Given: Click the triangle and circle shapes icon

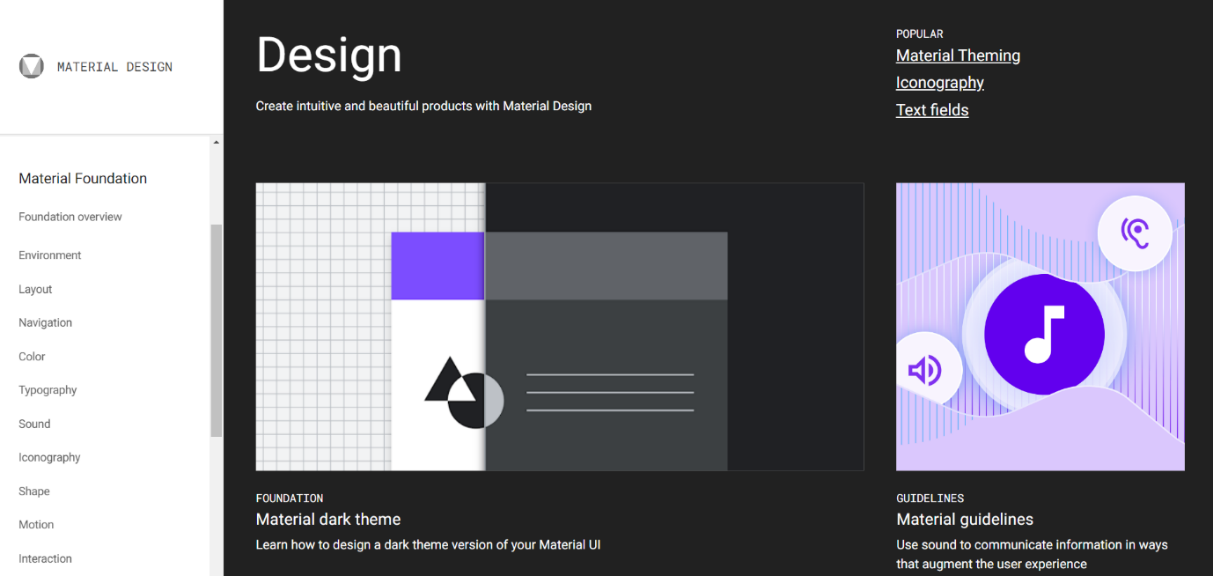Looking at the screenshot, I should click(x=464, y=391).
